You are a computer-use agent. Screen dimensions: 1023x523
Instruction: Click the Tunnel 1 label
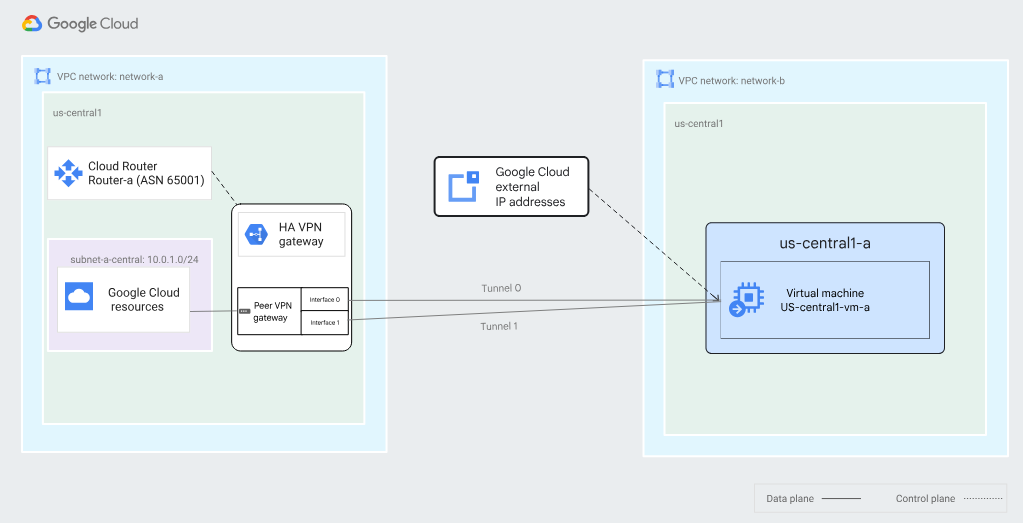click(x=499, y=326)
